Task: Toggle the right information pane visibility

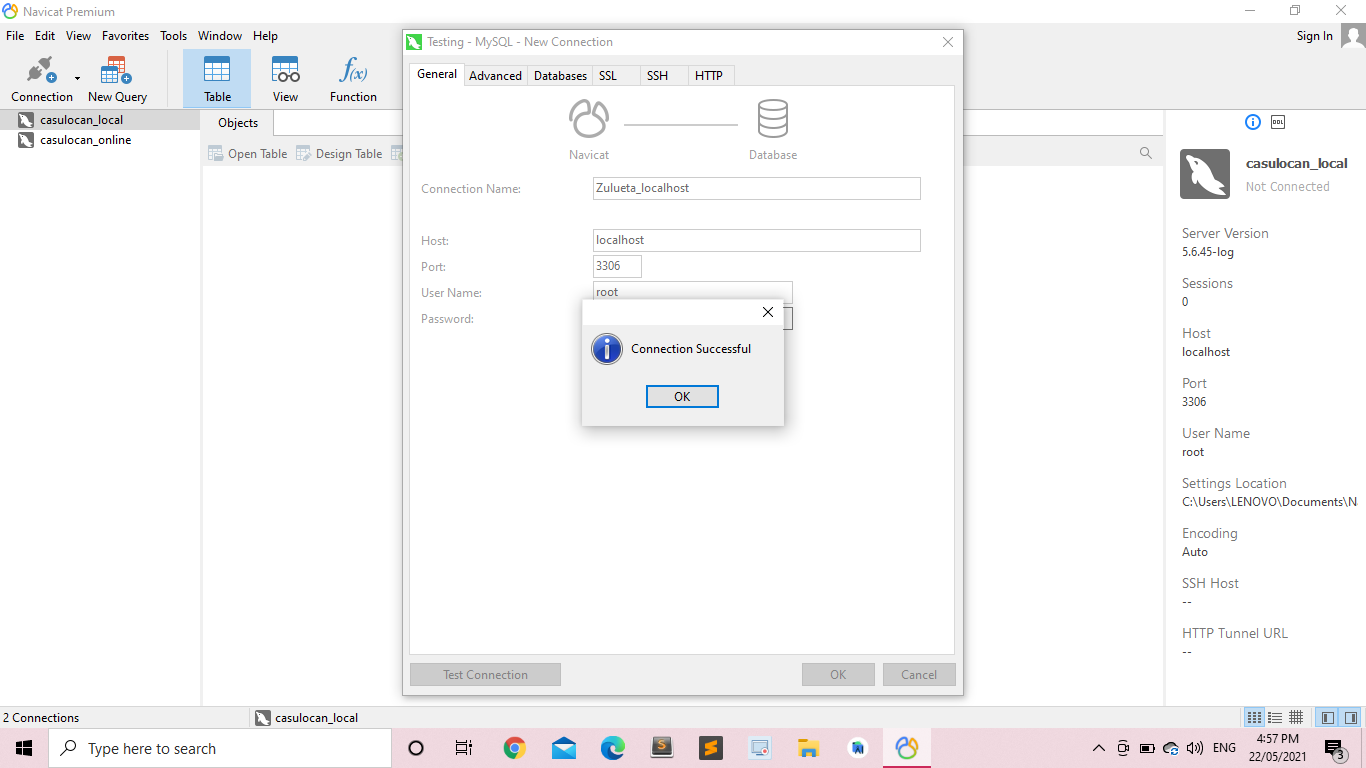Action: coord(1351,717)
